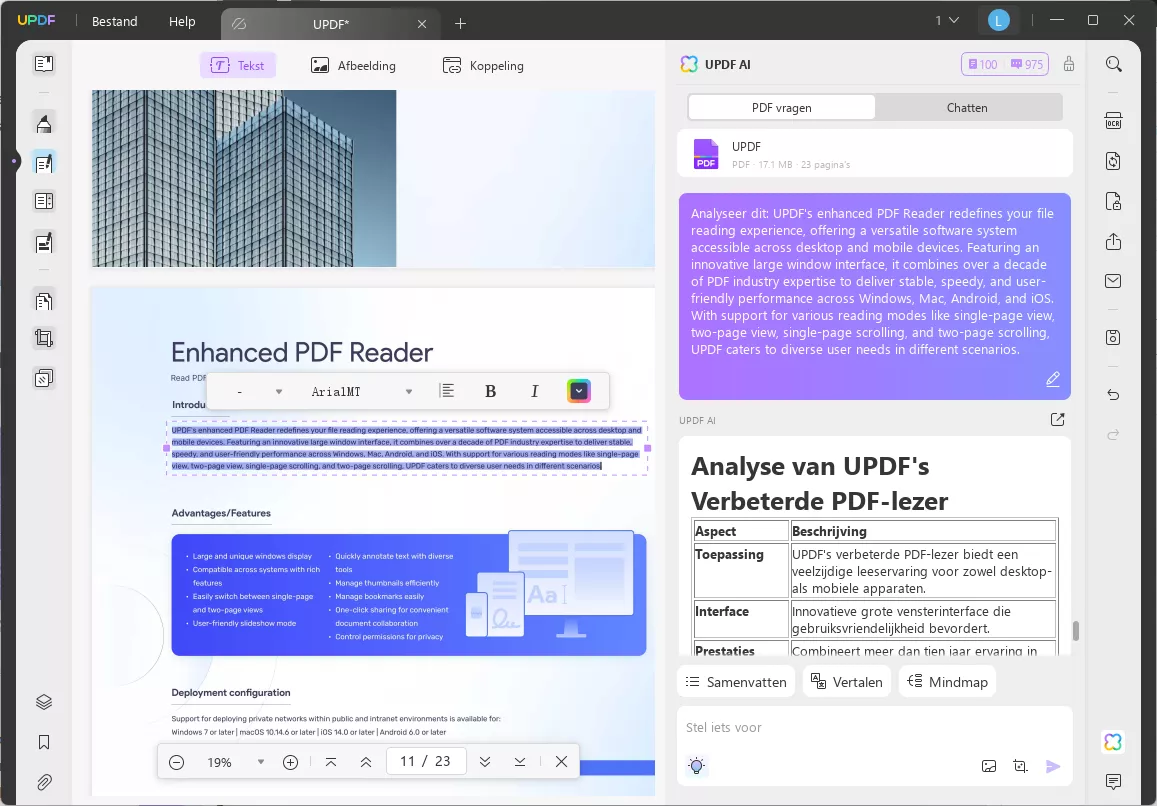Toggle italic text formatting
Viewport: 1157px width, 806px height.
pos(534,391)
